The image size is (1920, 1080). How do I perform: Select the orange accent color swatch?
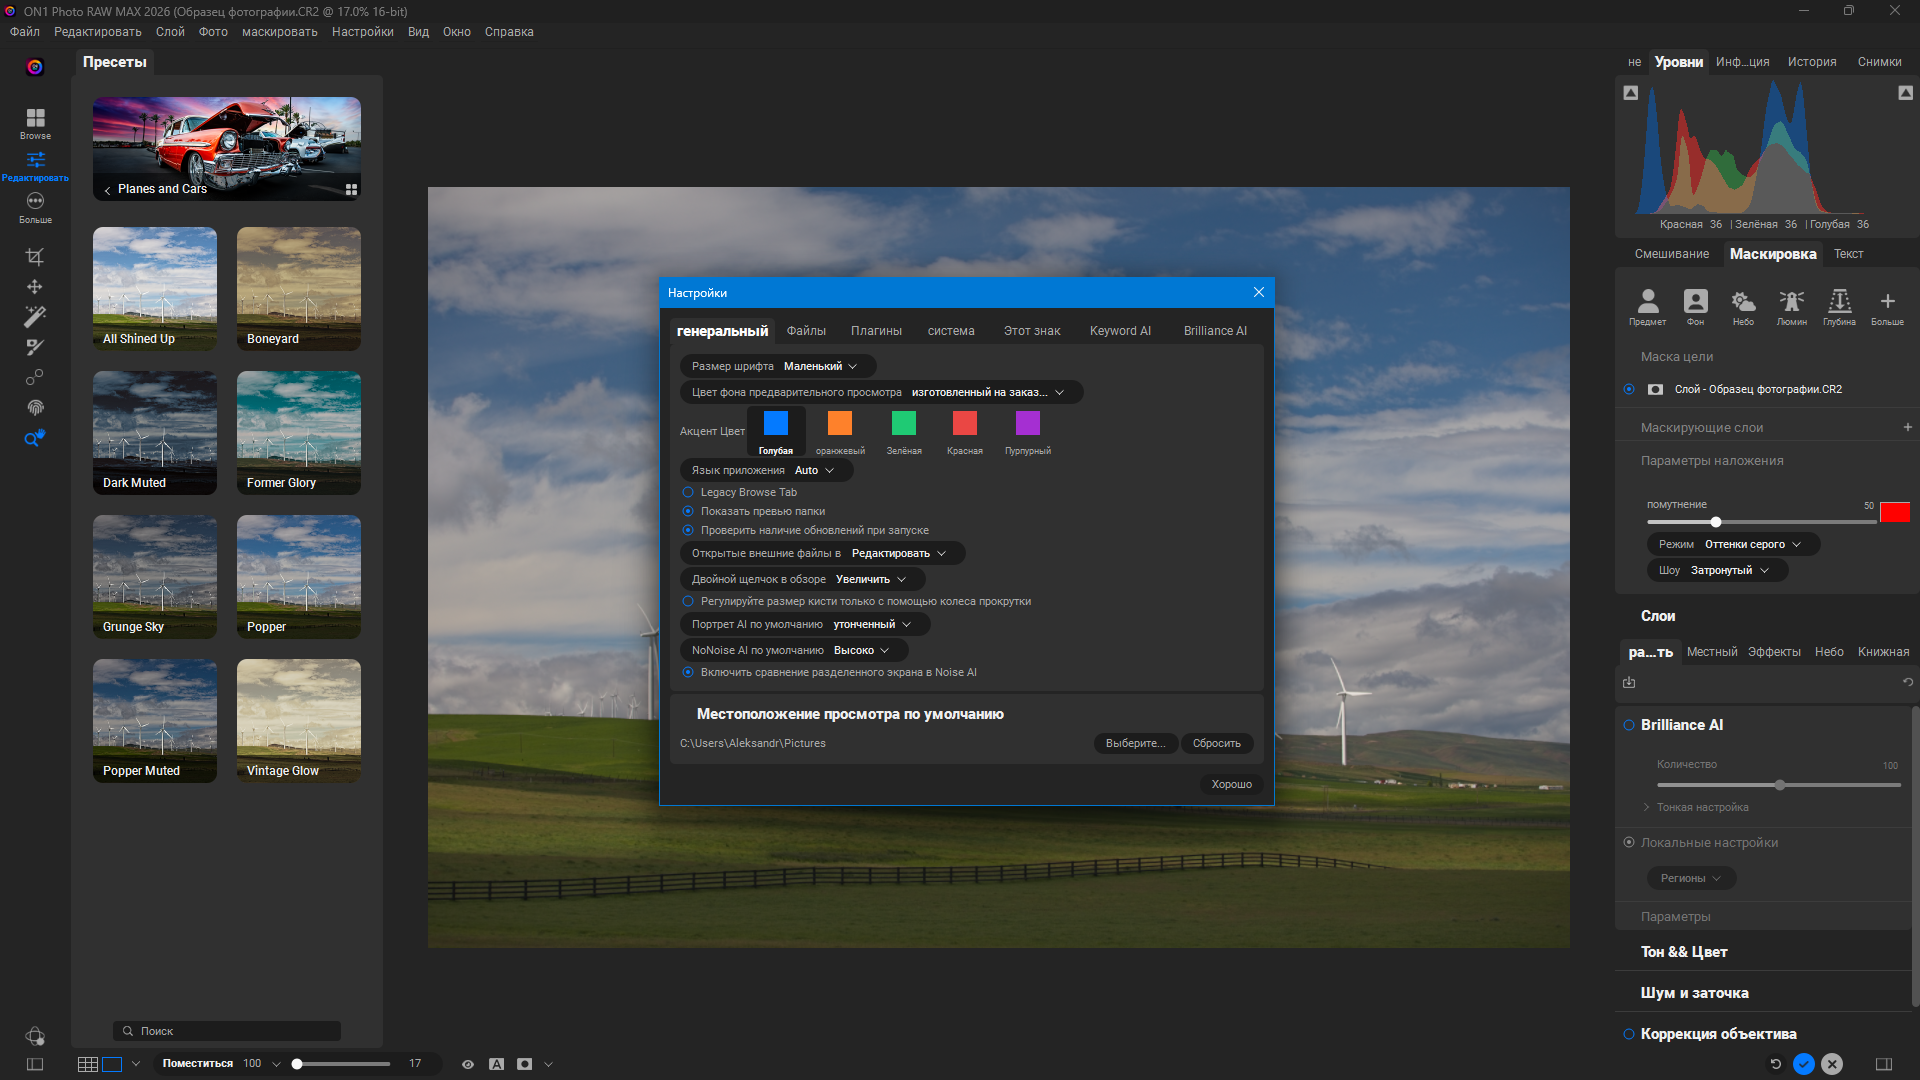(x=840, y=424)
